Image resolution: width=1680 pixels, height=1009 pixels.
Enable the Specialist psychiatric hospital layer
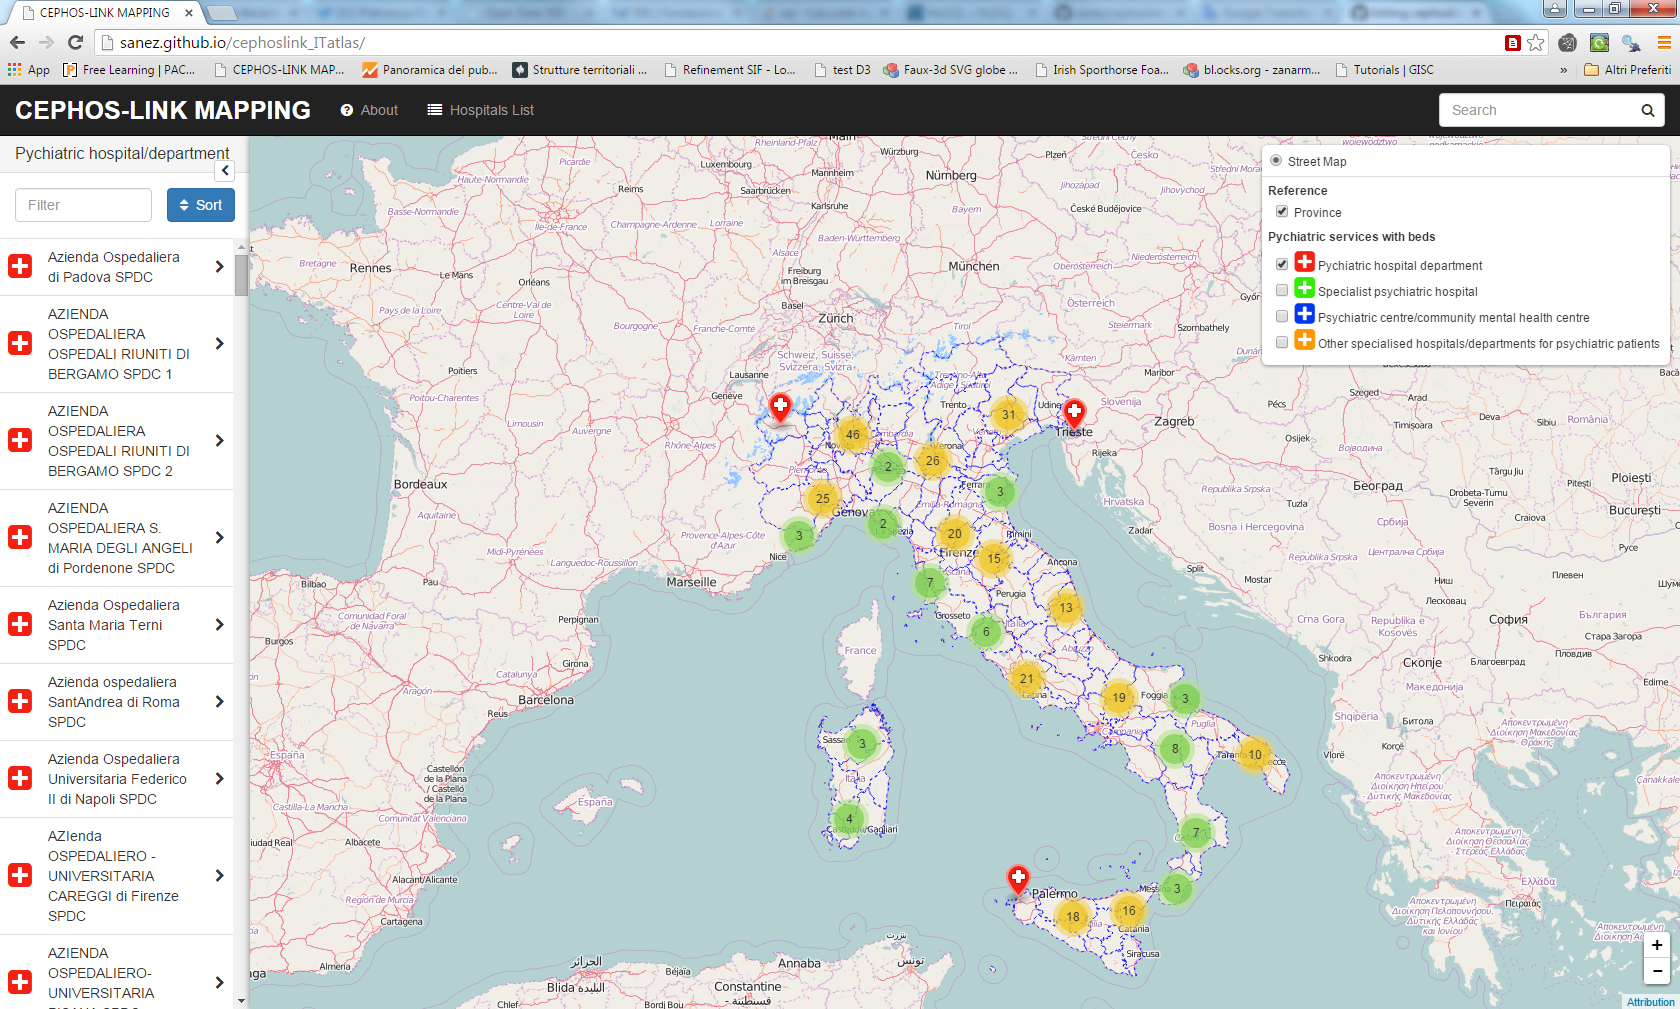click(x=1282, y=291)
